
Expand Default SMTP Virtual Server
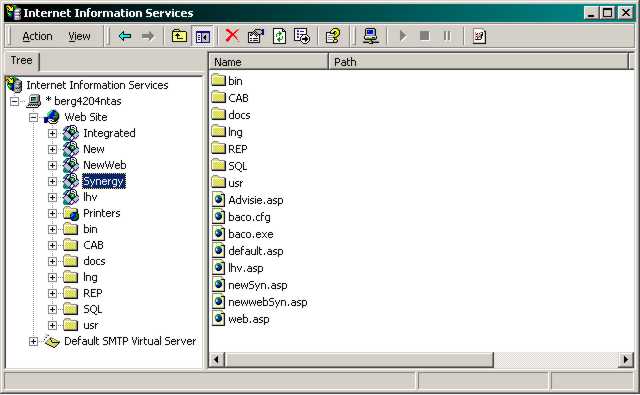[33, 341]
